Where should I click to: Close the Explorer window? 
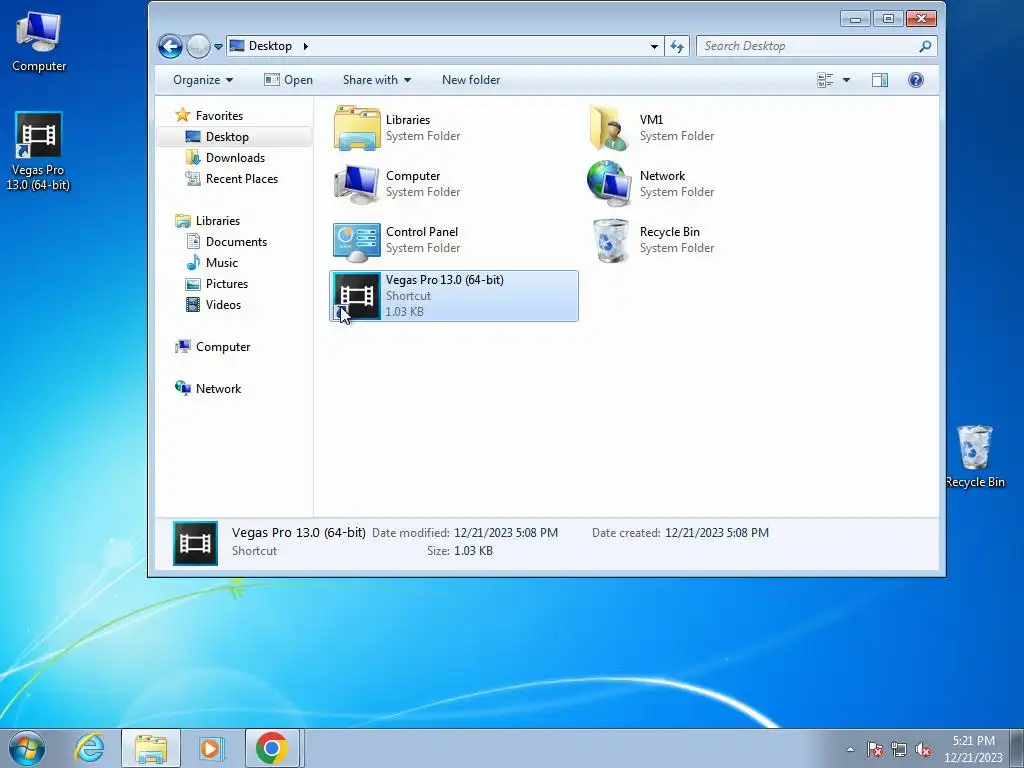[x=921, y=18]
